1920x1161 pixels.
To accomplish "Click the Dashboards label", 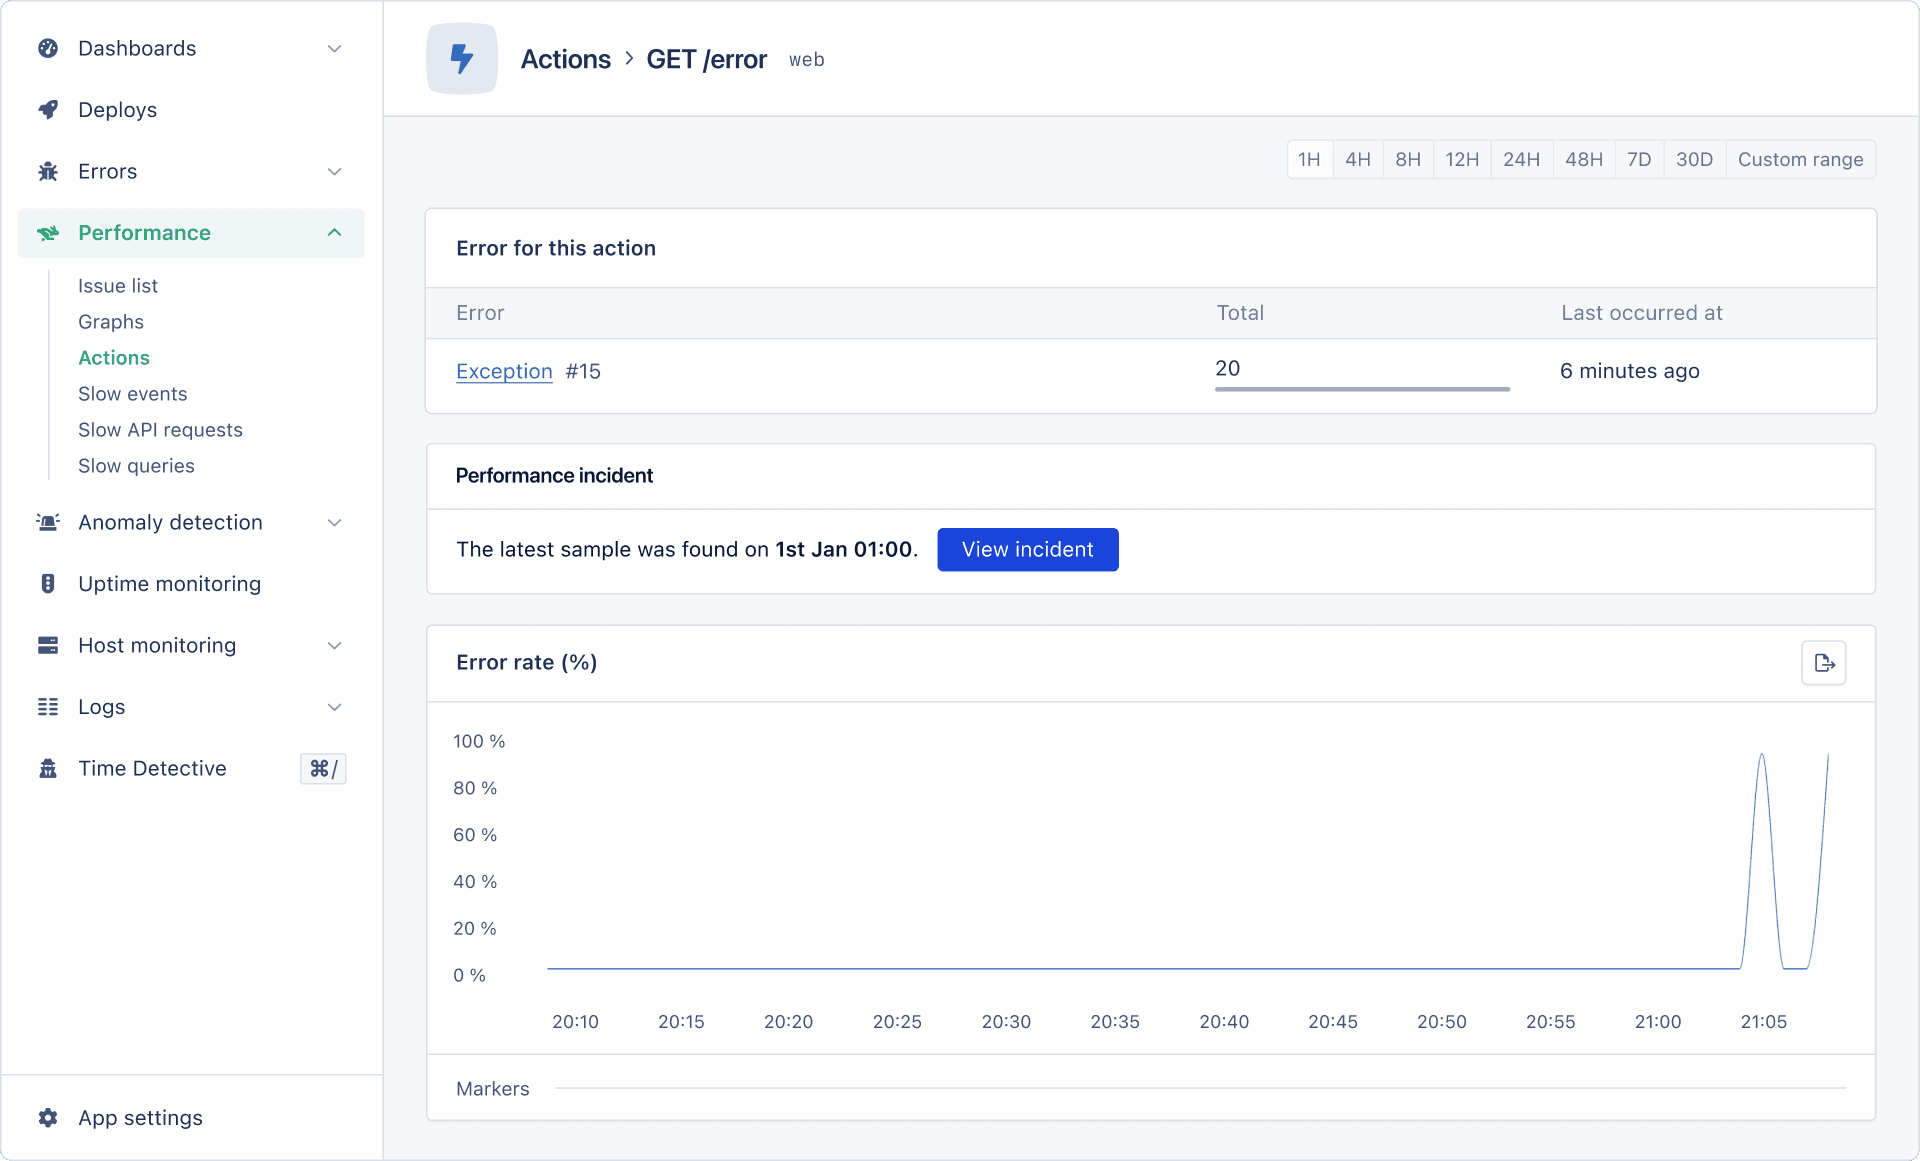I will pos(137,48).
